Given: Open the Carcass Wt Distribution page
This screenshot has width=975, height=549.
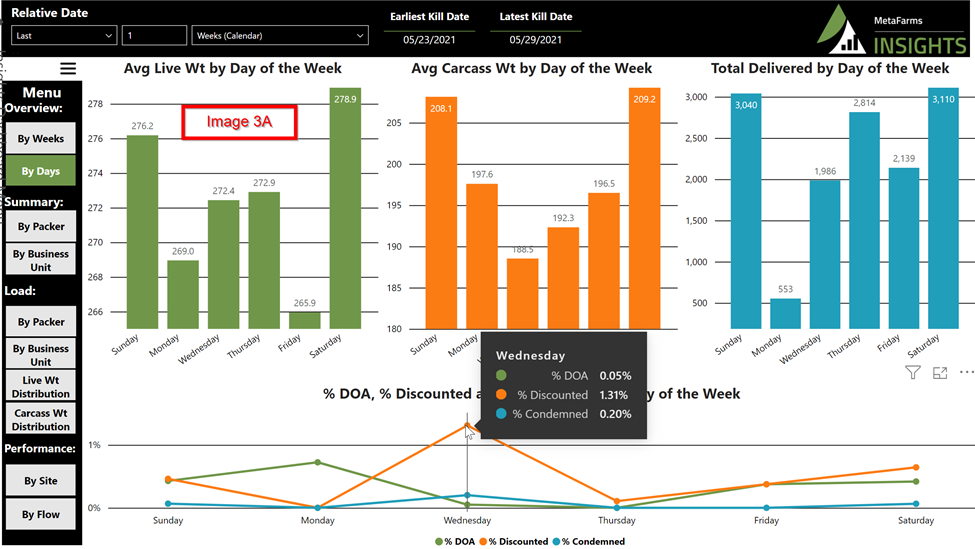Looking at the screenshot, I should click(x=40, y=419).
